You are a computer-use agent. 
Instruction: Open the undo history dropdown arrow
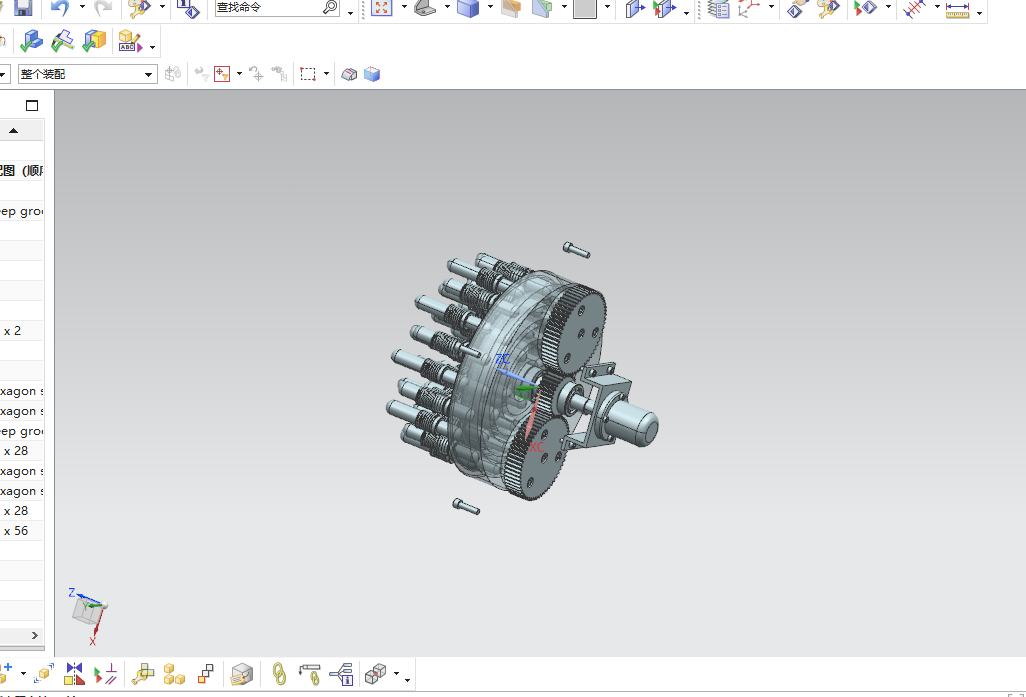[x=82, y=8]
